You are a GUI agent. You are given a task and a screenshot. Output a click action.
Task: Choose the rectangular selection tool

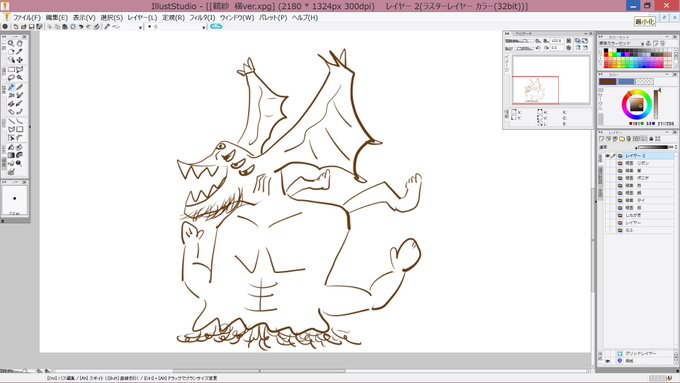point(11,69)
